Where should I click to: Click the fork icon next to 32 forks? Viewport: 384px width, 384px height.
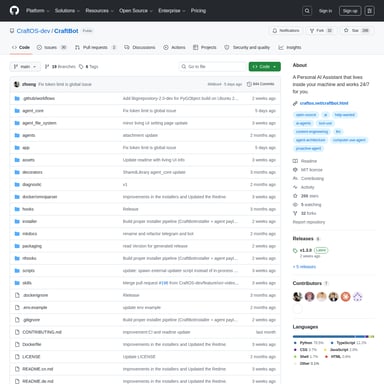[x=295, y=213]
